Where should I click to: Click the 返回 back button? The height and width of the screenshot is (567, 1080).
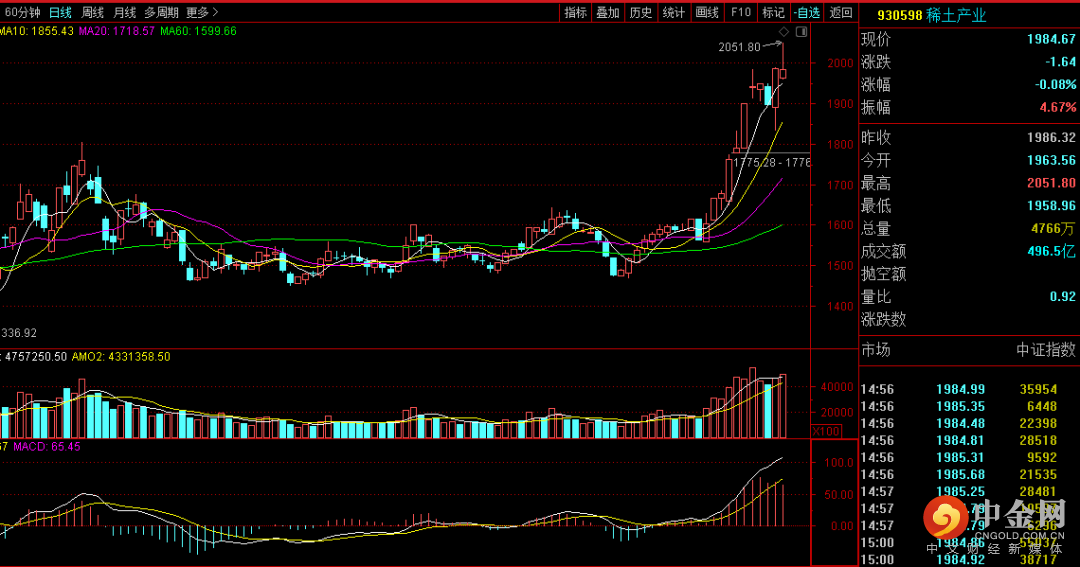[x=840, y=12]
